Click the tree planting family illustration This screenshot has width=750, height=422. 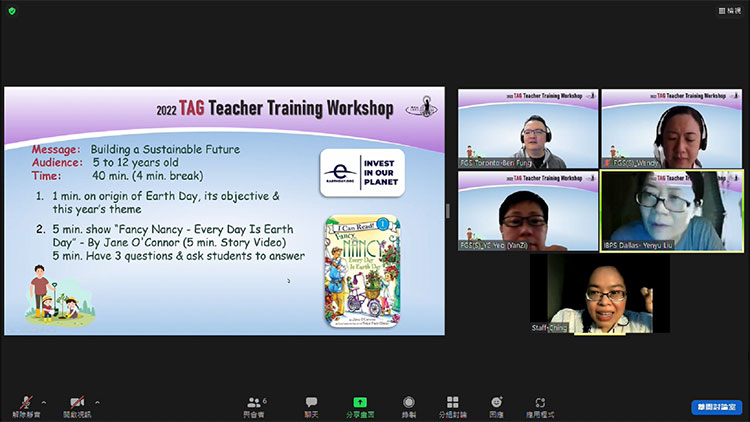pyautogui.click(x=59, y=295)
